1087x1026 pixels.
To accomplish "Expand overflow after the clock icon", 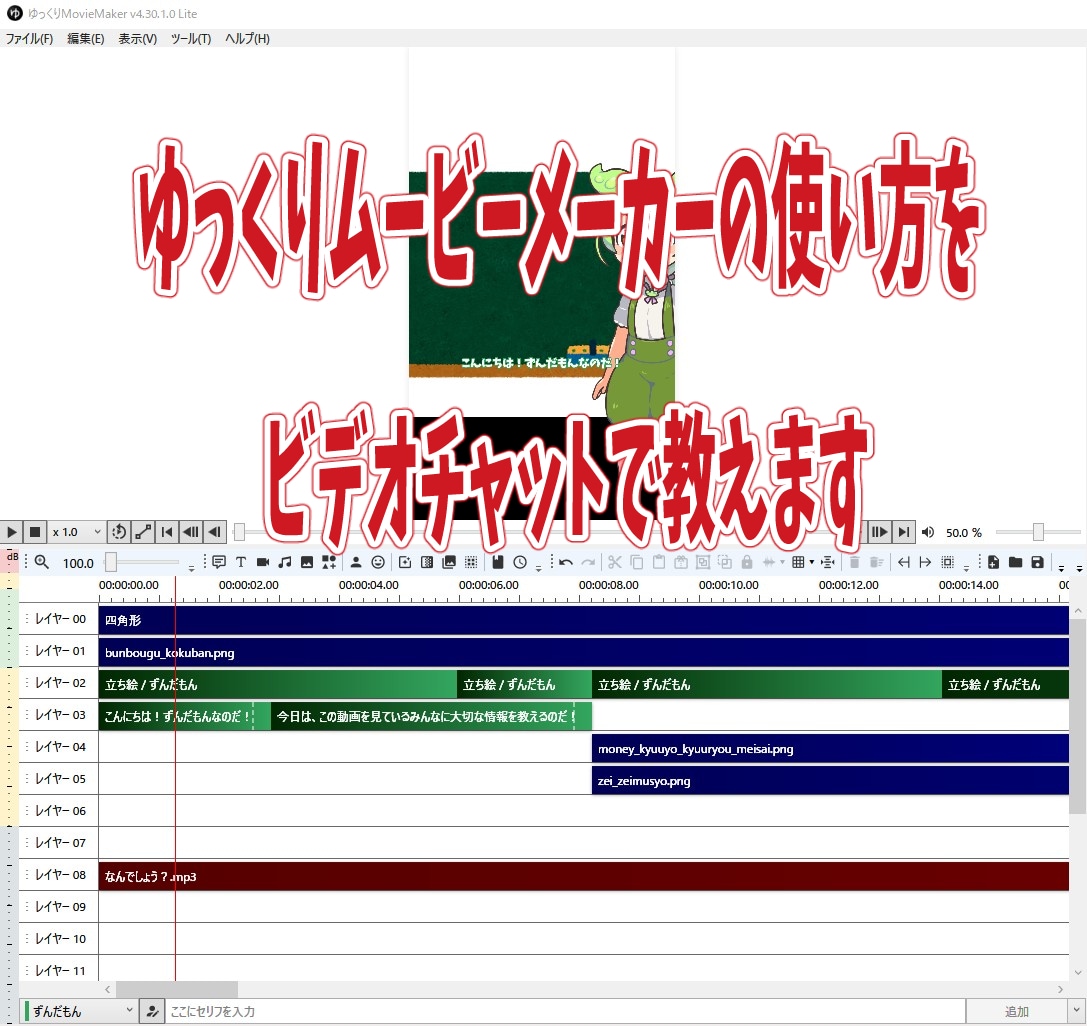I will [x=539, y=568].
